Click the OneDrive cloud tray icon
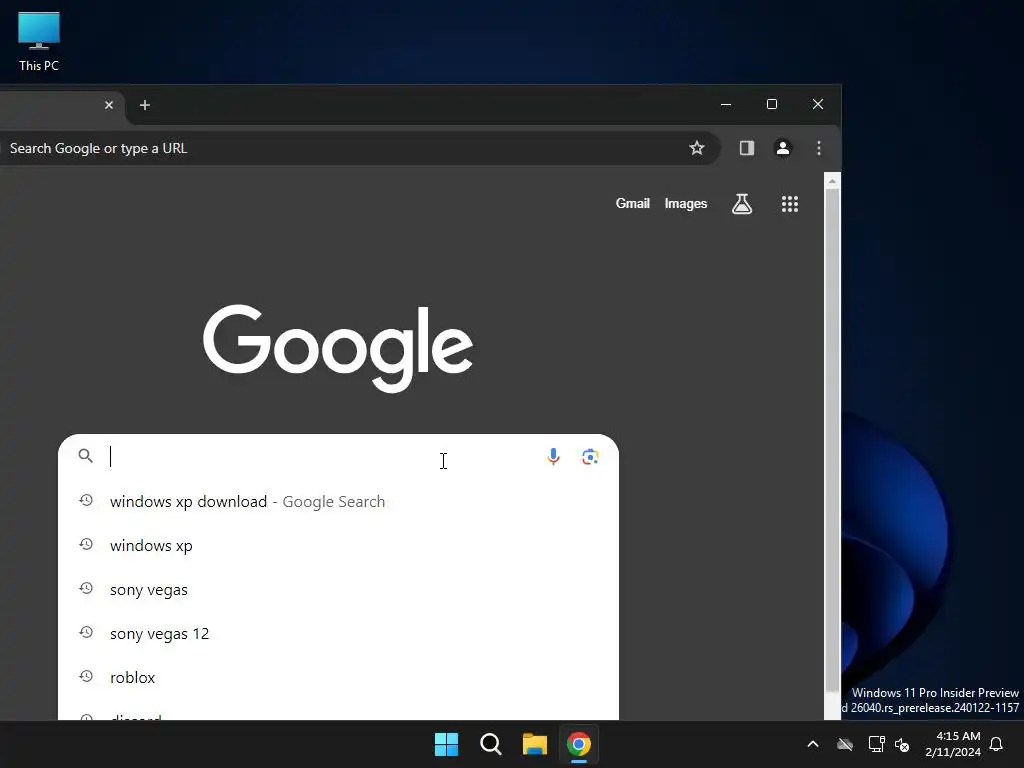Screen dimensions: 1024x768 coord(845,744)
